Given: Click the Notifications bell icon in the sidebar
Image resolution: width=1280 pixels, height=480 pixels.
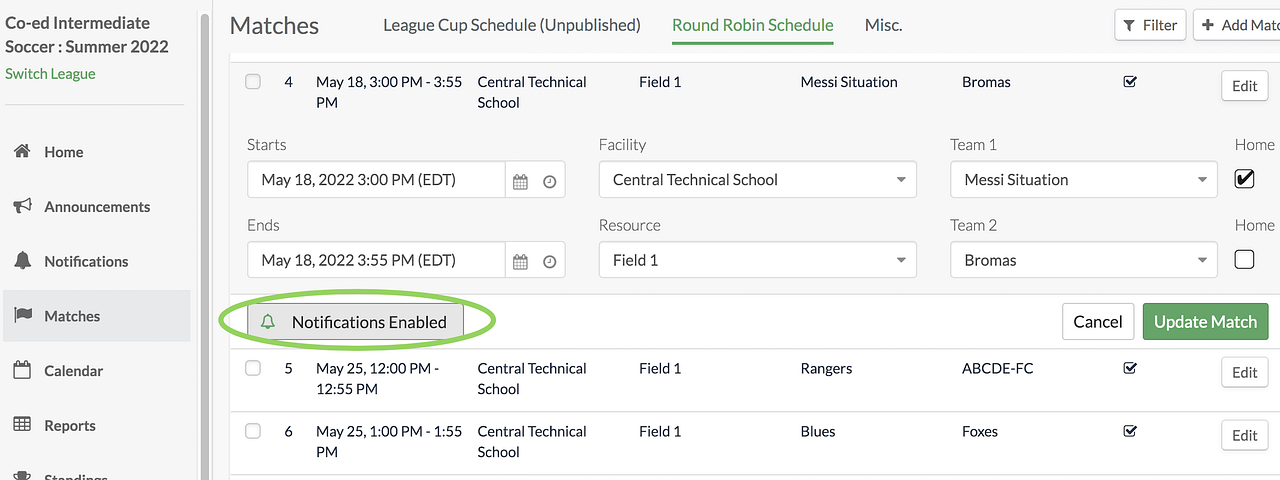Looking at the screenshot, I should pyautogui.click(x=22, y=261).
